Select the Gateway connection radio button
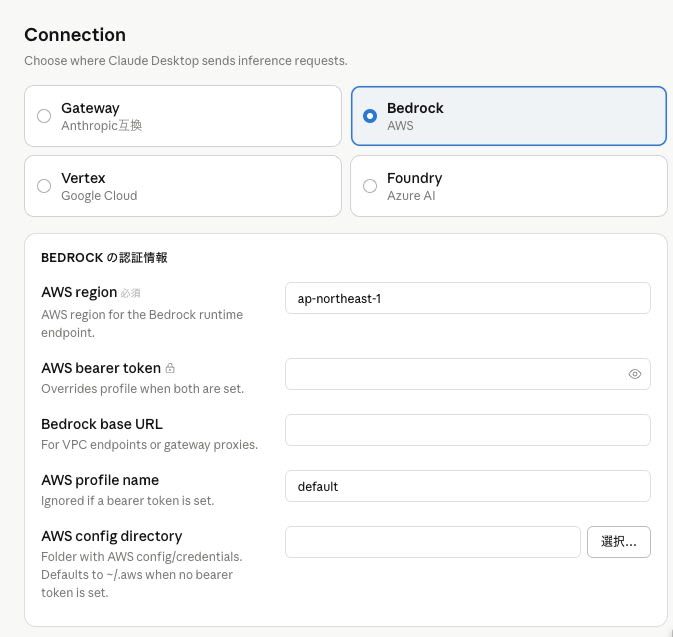The image size is (673, 637). pos(44,116)
